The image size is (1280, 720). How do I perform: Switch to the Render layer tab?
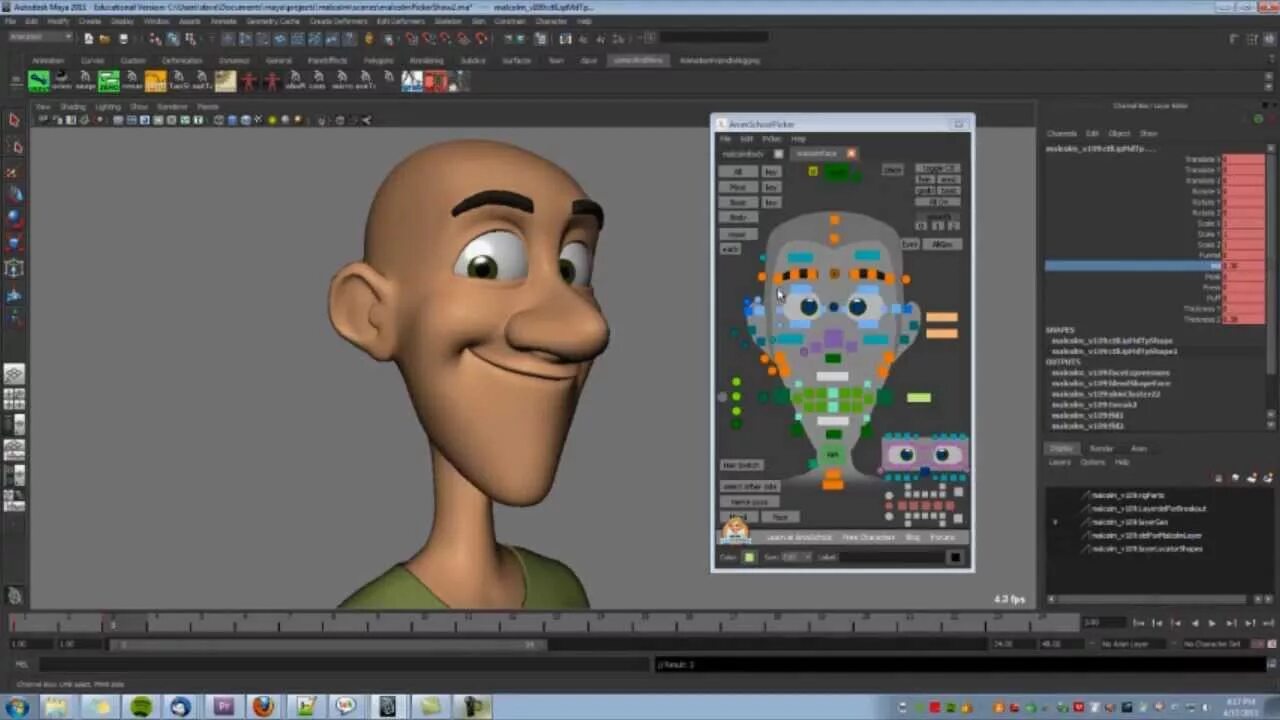click(x=1101, y=449)
